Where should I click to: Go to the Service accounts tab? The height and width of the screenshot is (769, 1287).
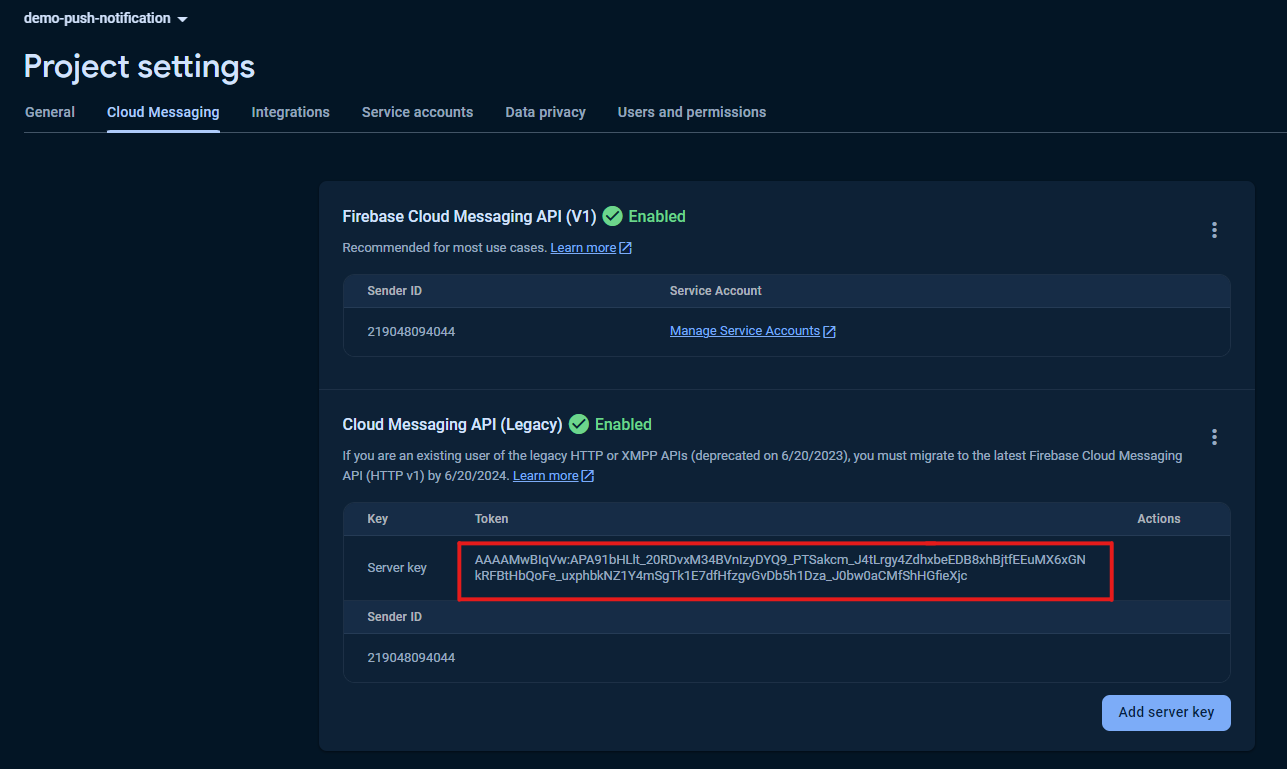[417, 112]
